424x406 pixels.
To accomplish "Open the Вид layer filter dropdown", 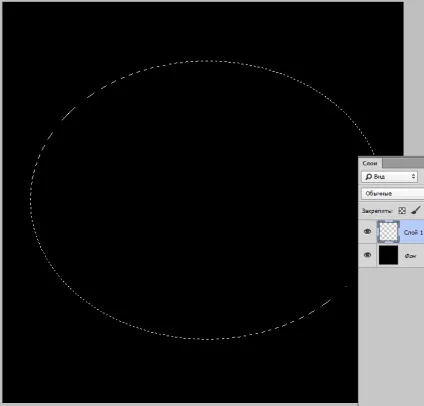I will (389, 177).
